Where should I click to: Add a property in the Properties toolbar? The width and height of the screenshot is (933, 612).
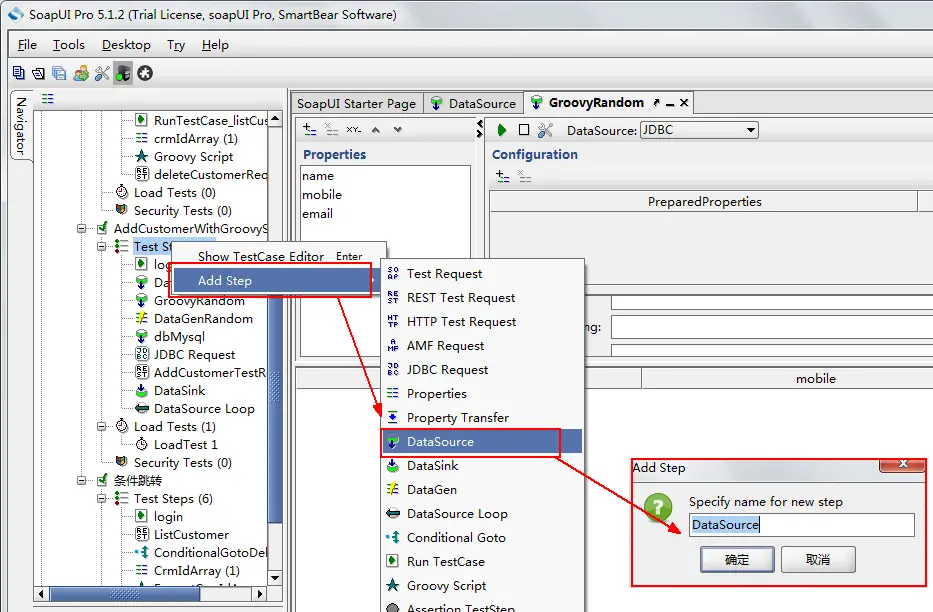pyautogui.click(x=309, y=129)
